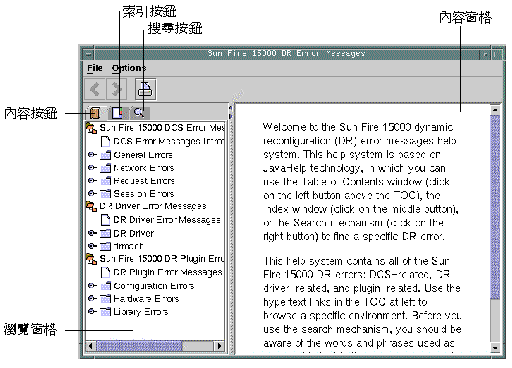This screenshot has height=368, width=512.
Task: Select the Session Errors tree label
Action: click(x=144, y=194)
